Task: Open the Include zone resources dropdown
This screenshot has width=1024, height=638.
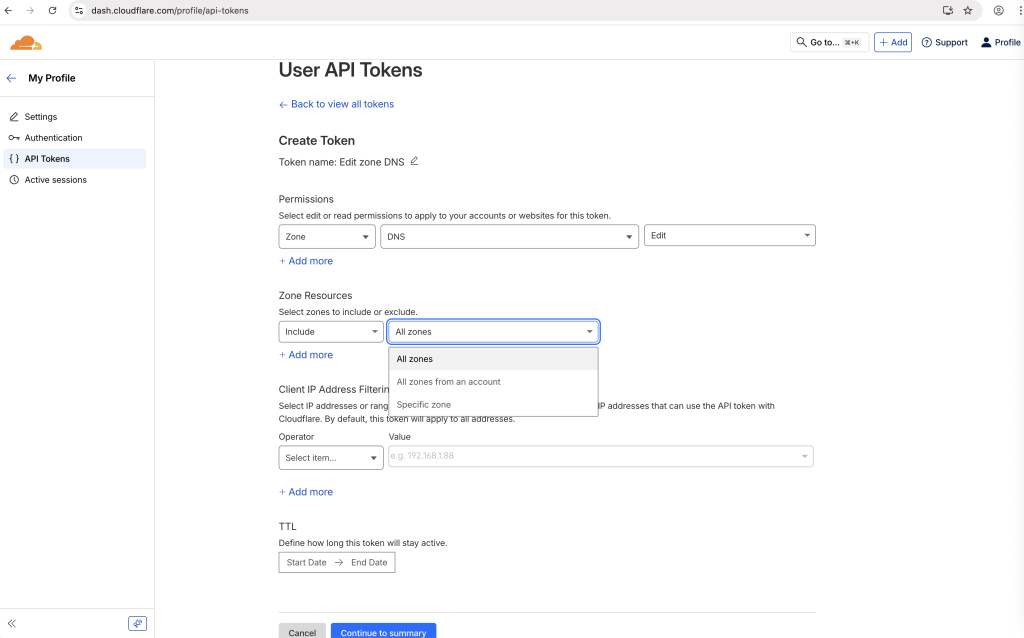Action: tap(331, 332)
